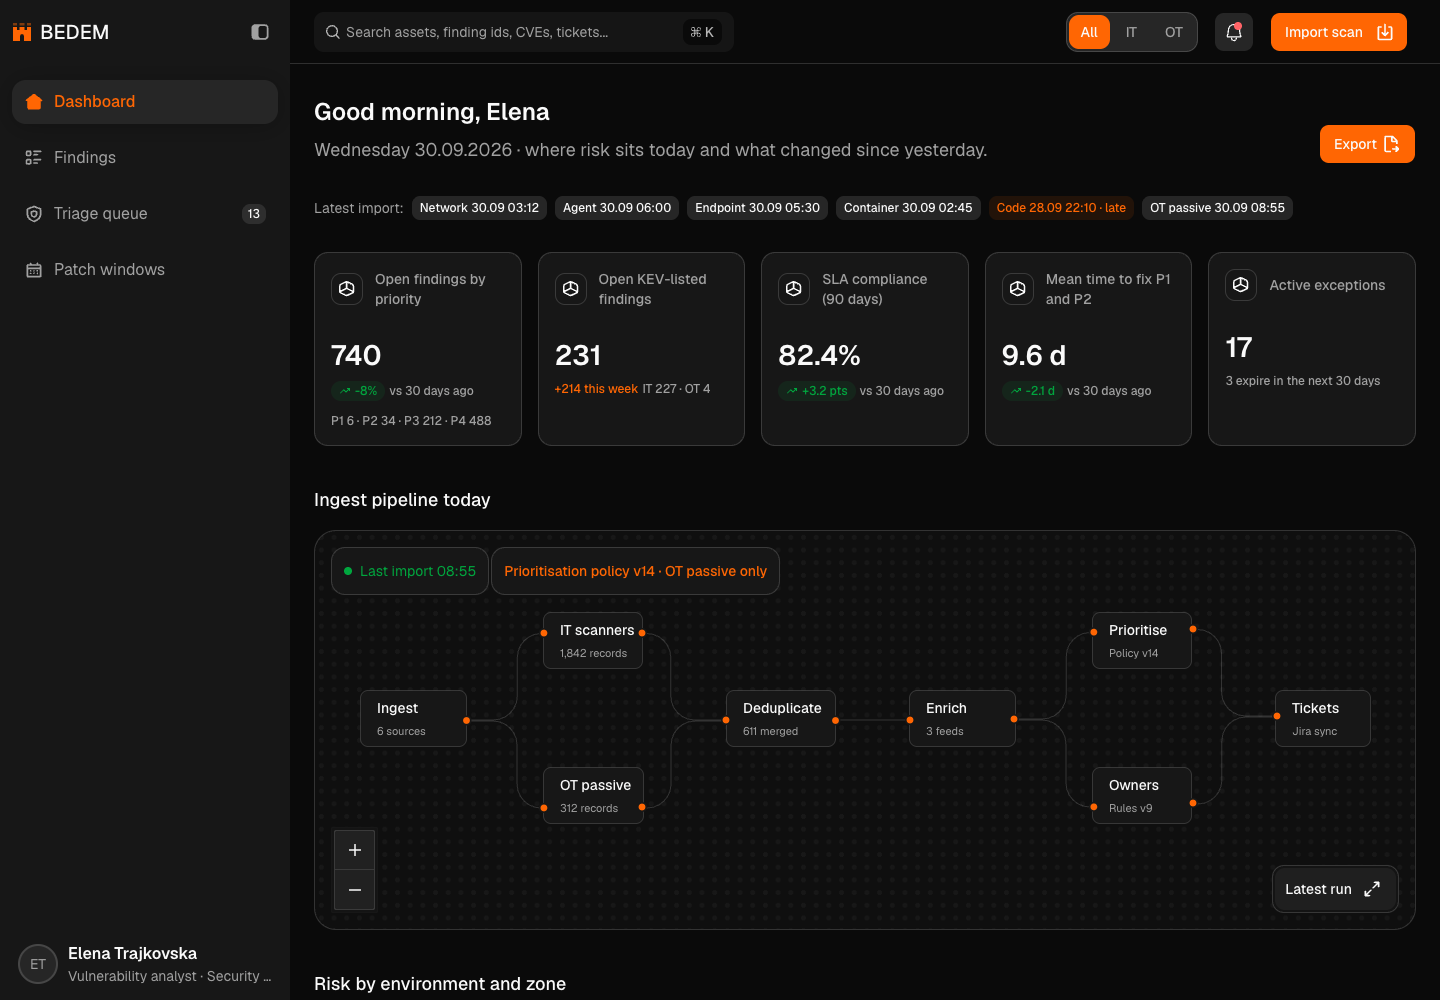
Task: Zoom in the pipeline with plus button
Action: (355, 850)
